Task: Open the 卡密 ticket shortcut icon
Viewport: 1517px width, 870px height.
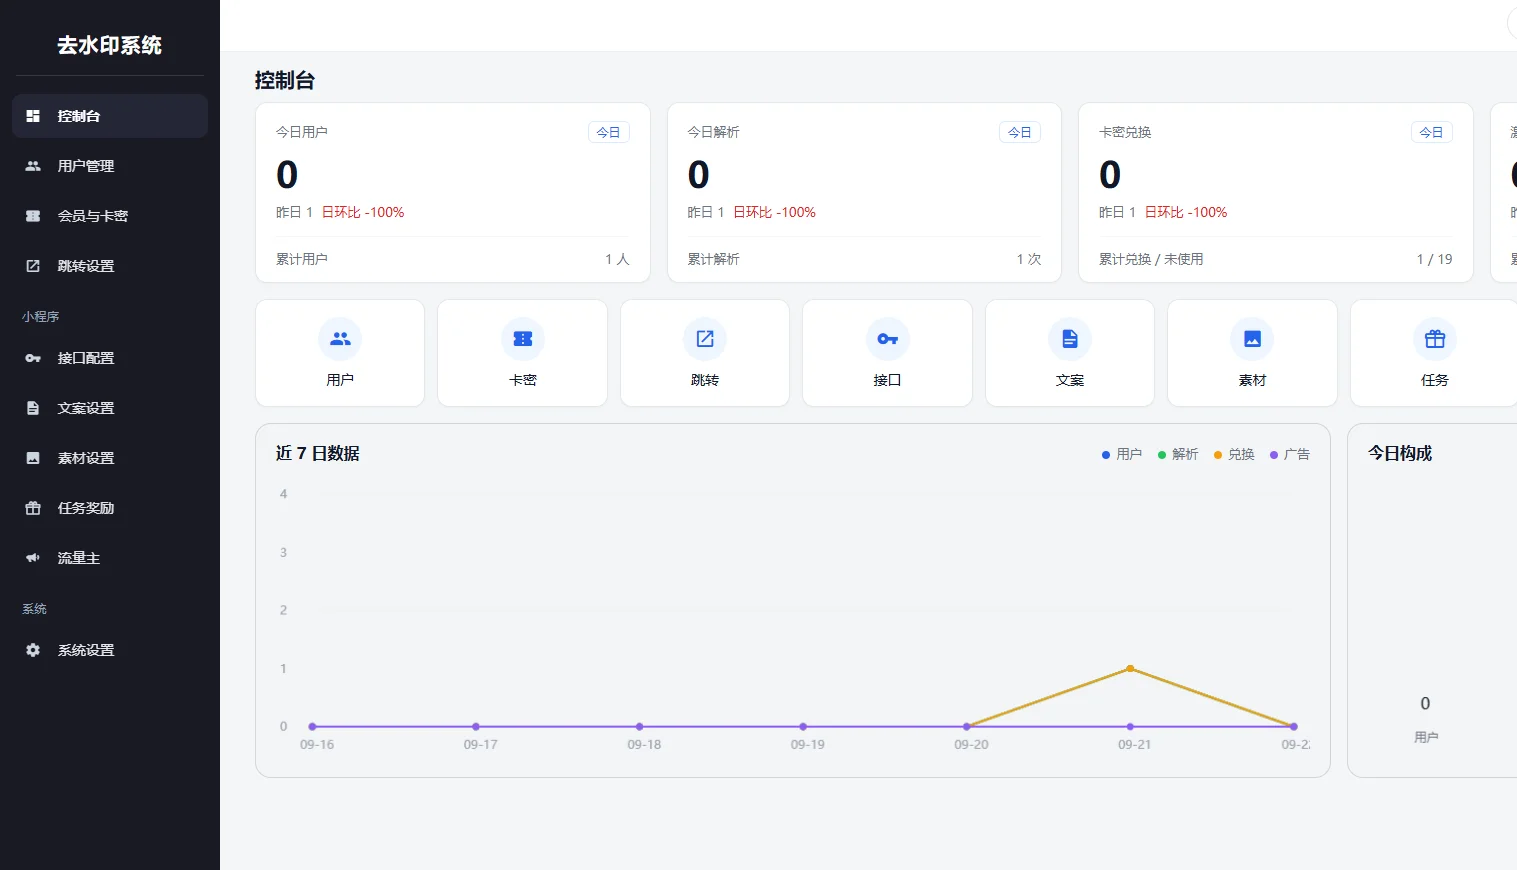Action: point(522,339)
